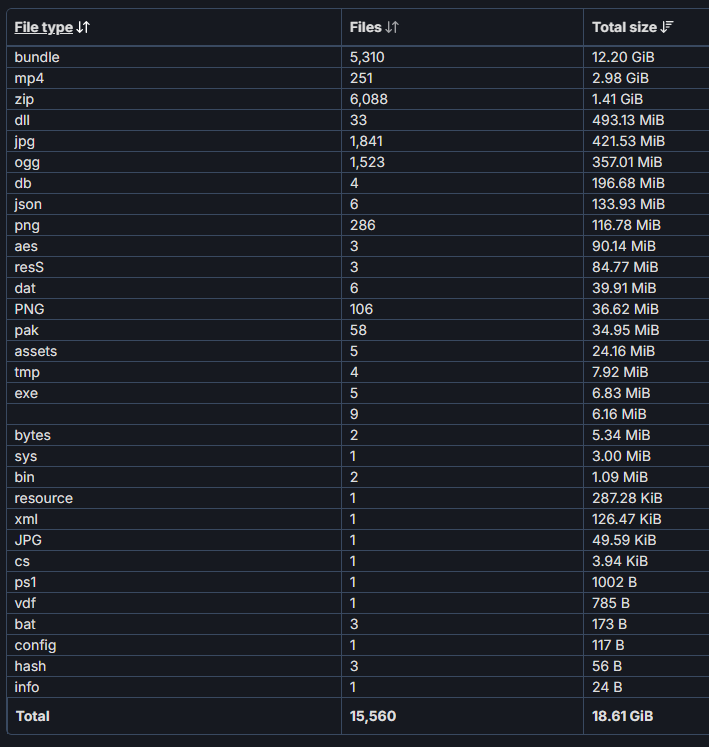709x747 pixels.
Task: Select the assets file type row
Action: click(358, 351)
